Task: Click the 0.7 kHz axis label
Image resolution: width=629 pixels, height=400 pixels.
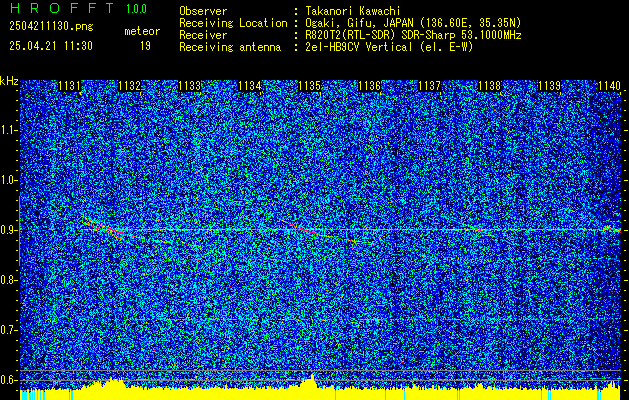Action: pyautogui.click(x=8, y=330)
